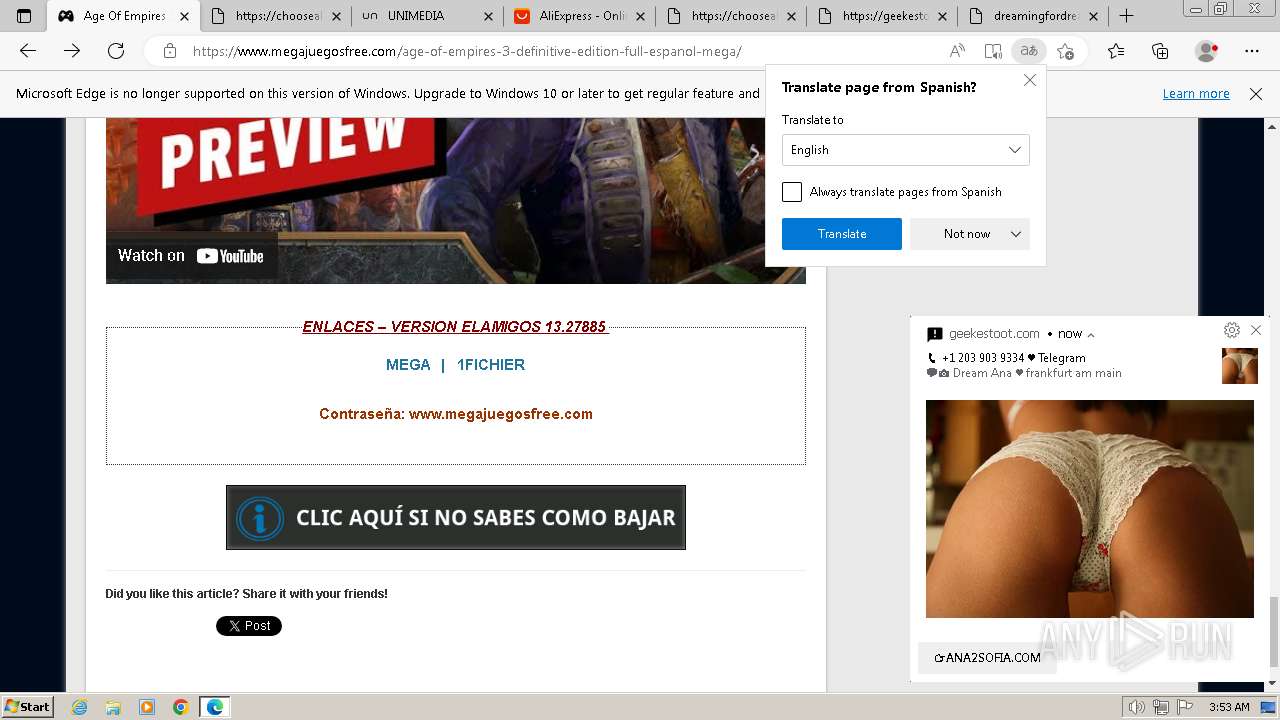Open the Read aloud icon

957,51
